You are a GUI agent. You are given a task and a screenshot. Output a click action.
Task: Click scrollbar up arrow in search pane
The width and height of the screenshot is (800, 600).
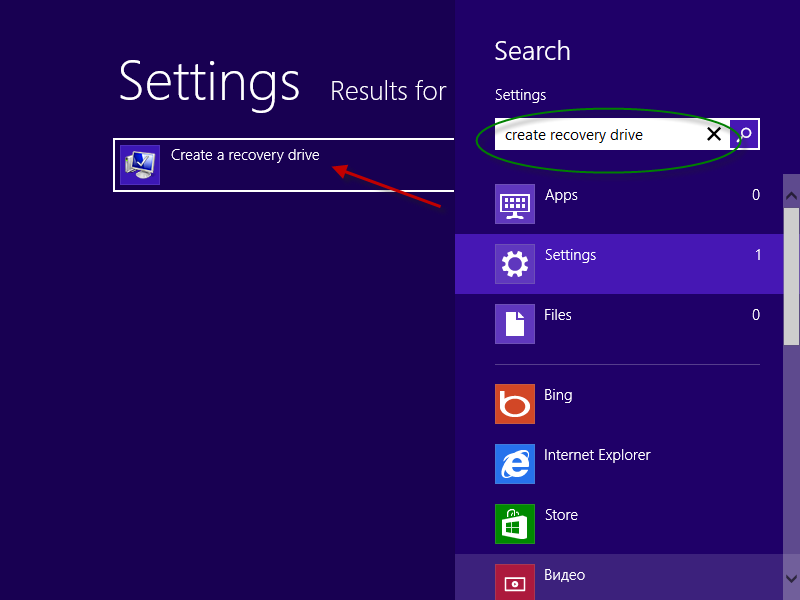point(791,196)
